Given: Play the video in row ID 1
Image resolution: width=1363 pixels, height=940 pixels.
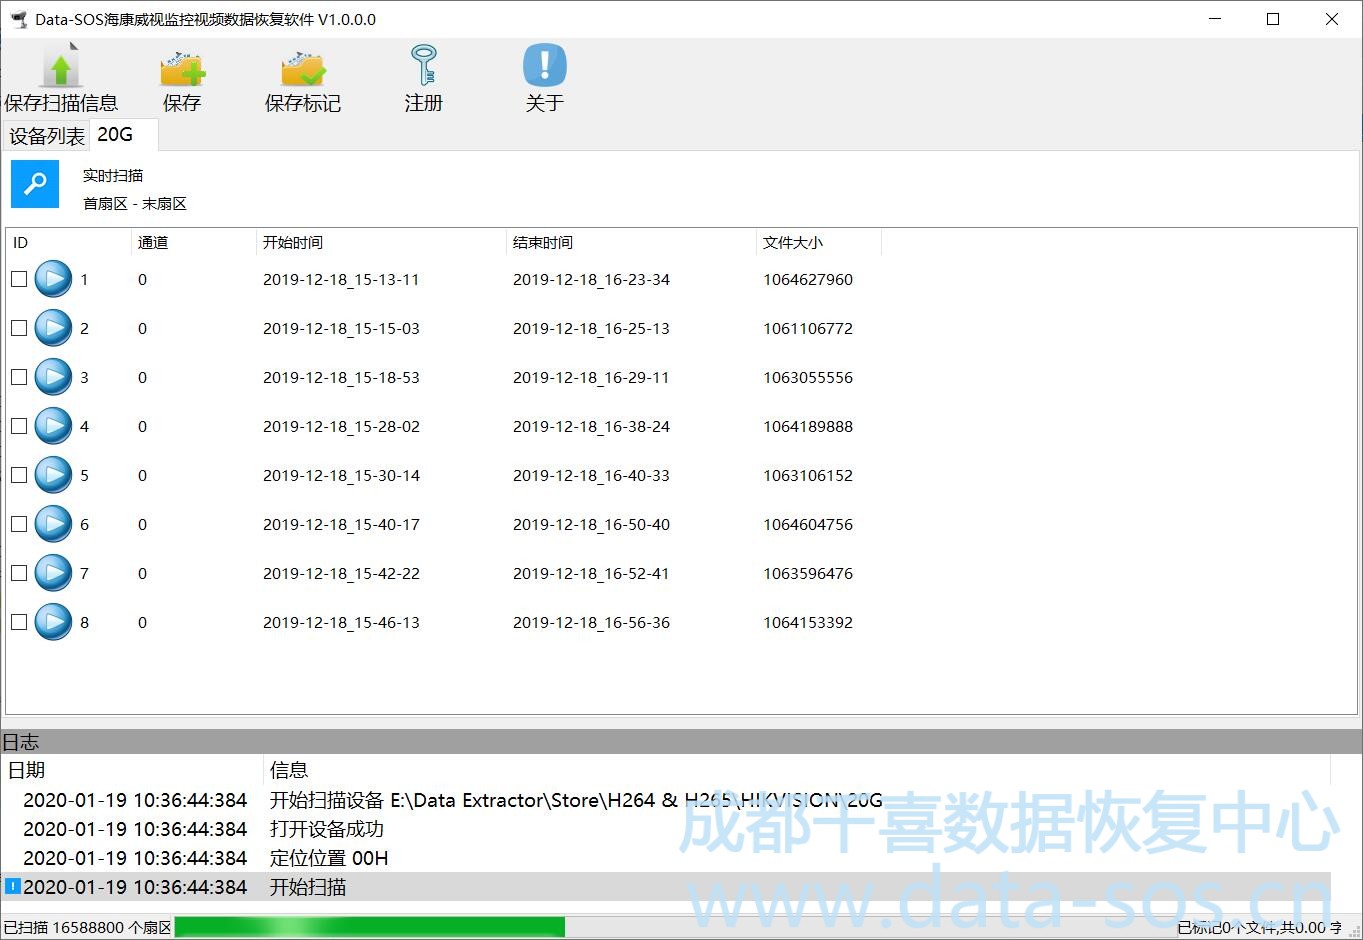Looking at the screenshot, I should pos(53,279).
